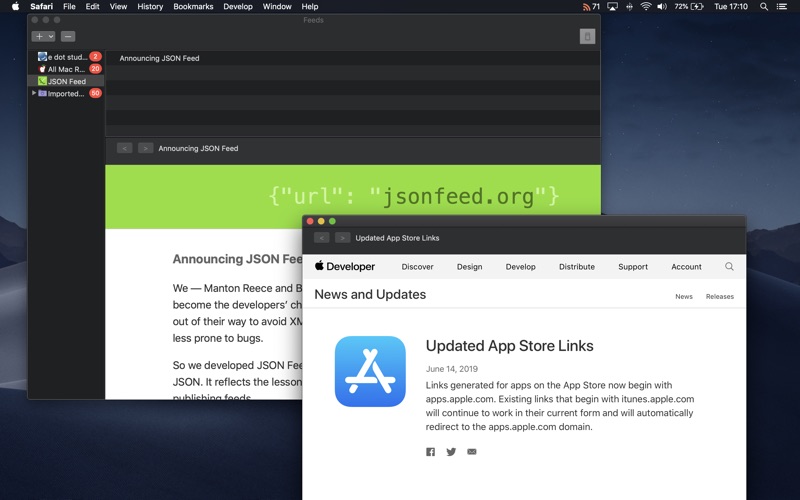
Task: Click the Safari extension icon in Feeds toolbar
Action: click(587, 37)
